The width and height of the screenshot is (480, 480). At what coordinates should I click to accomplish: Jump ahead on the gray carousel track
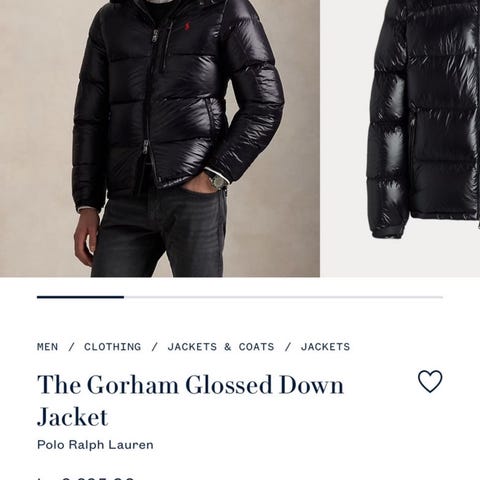(x=283, y=297)
